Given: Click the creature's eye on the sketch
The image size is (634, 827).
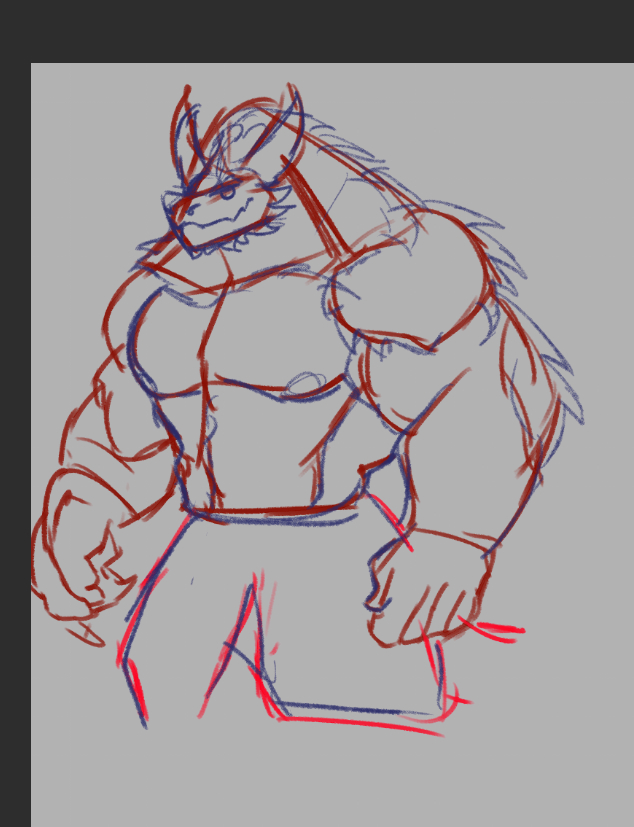Looking at the screenshot, I should click(227, 189).
